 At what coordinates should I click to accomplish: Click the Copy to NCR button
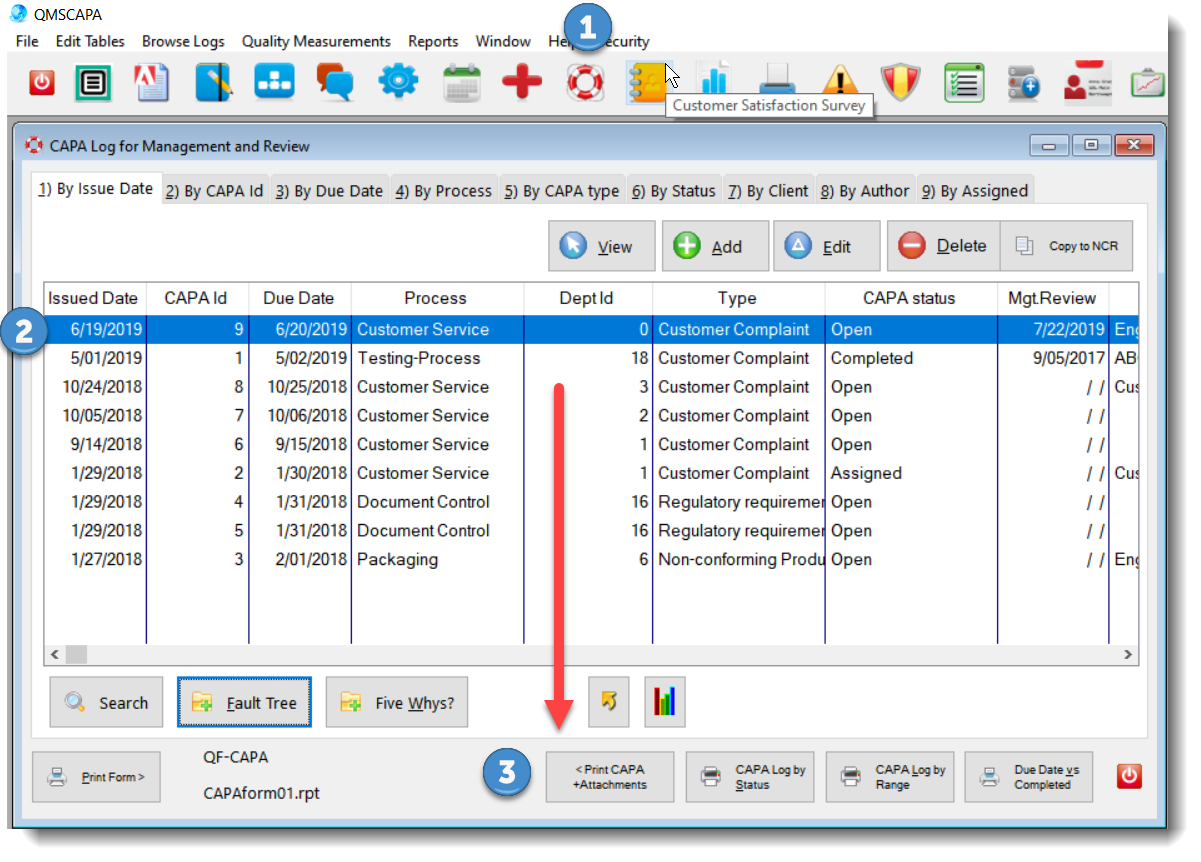pyautogui.click(x=1066, y=246)
